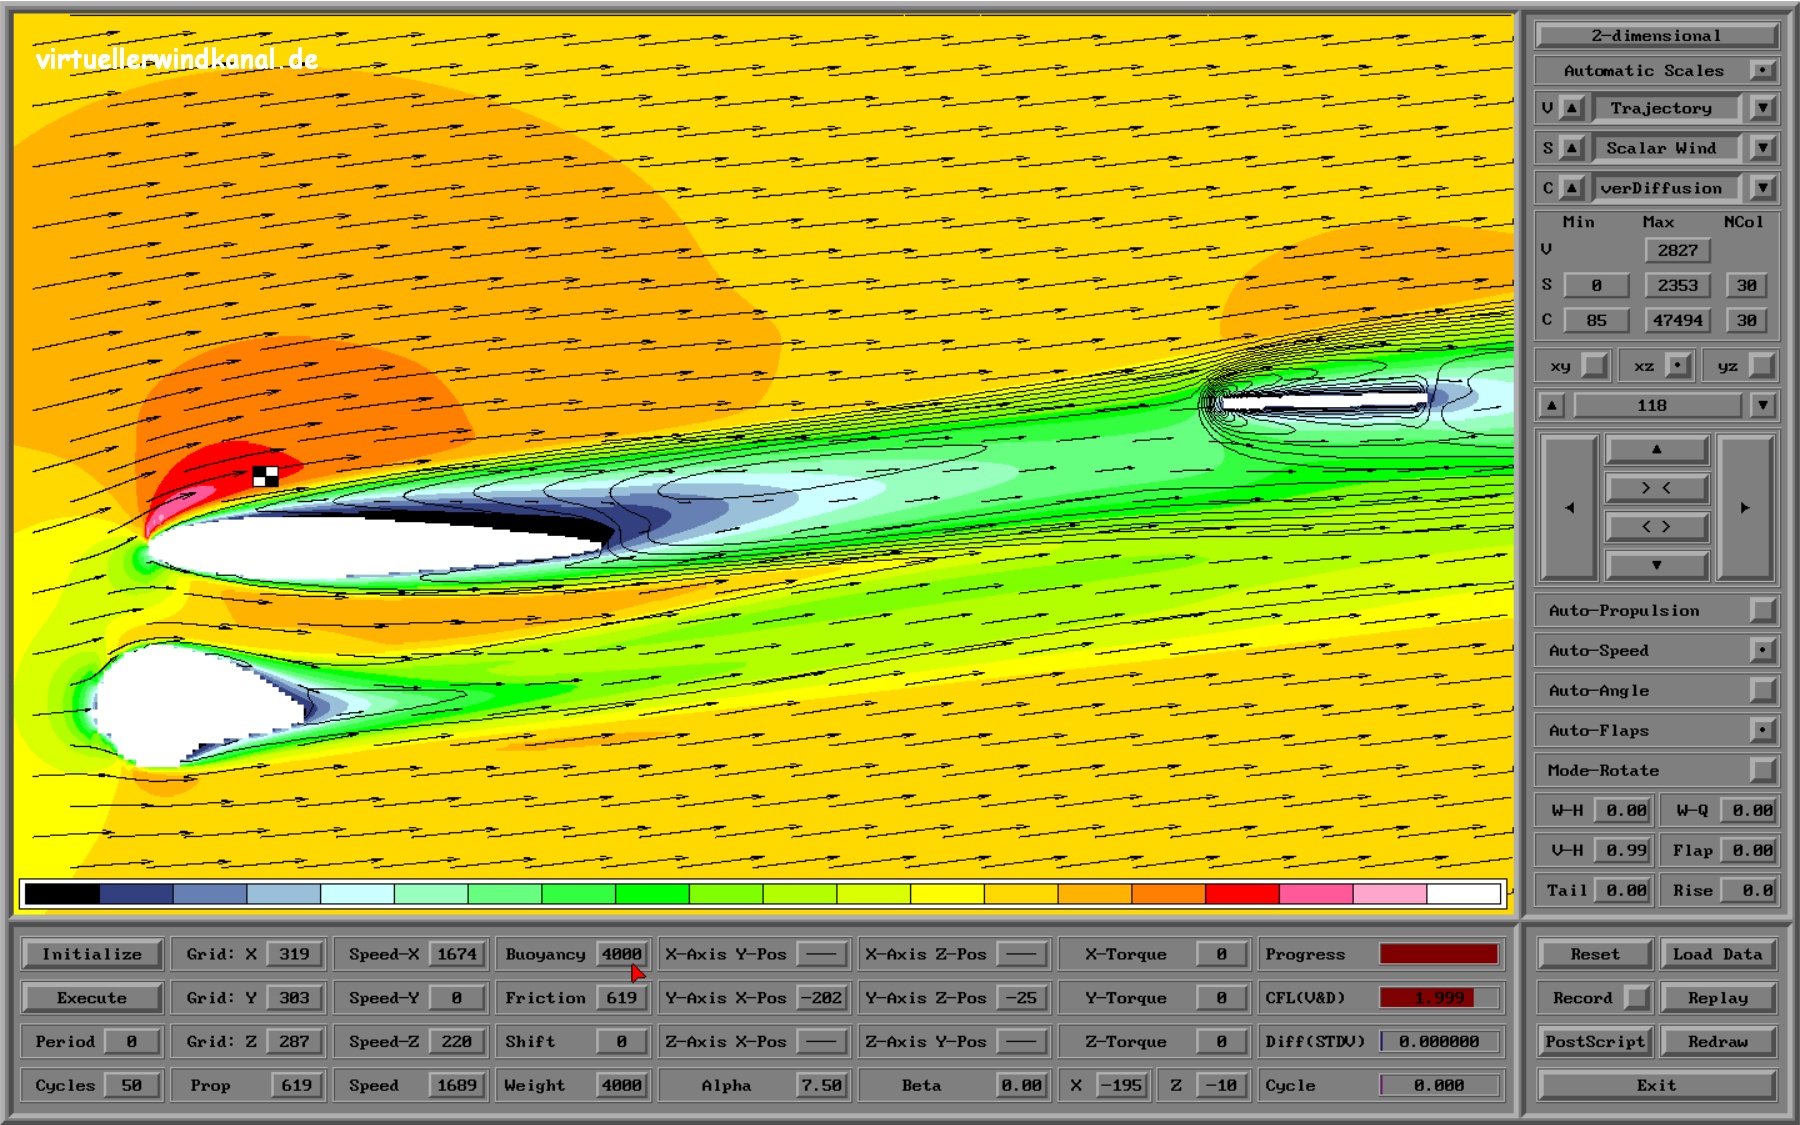The height and width of the screenshot is (1125, 1800).
Task: Open the verDiffusion color dropdown arrow
Action: (1762, 188)
